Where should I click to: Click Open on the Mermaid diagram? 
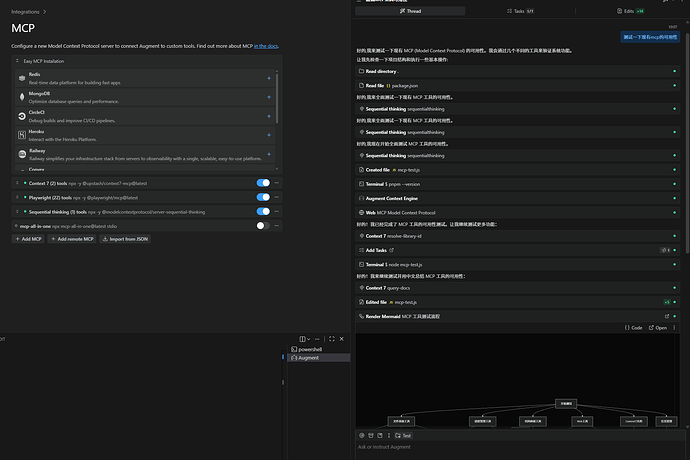(x=657, y=328)
